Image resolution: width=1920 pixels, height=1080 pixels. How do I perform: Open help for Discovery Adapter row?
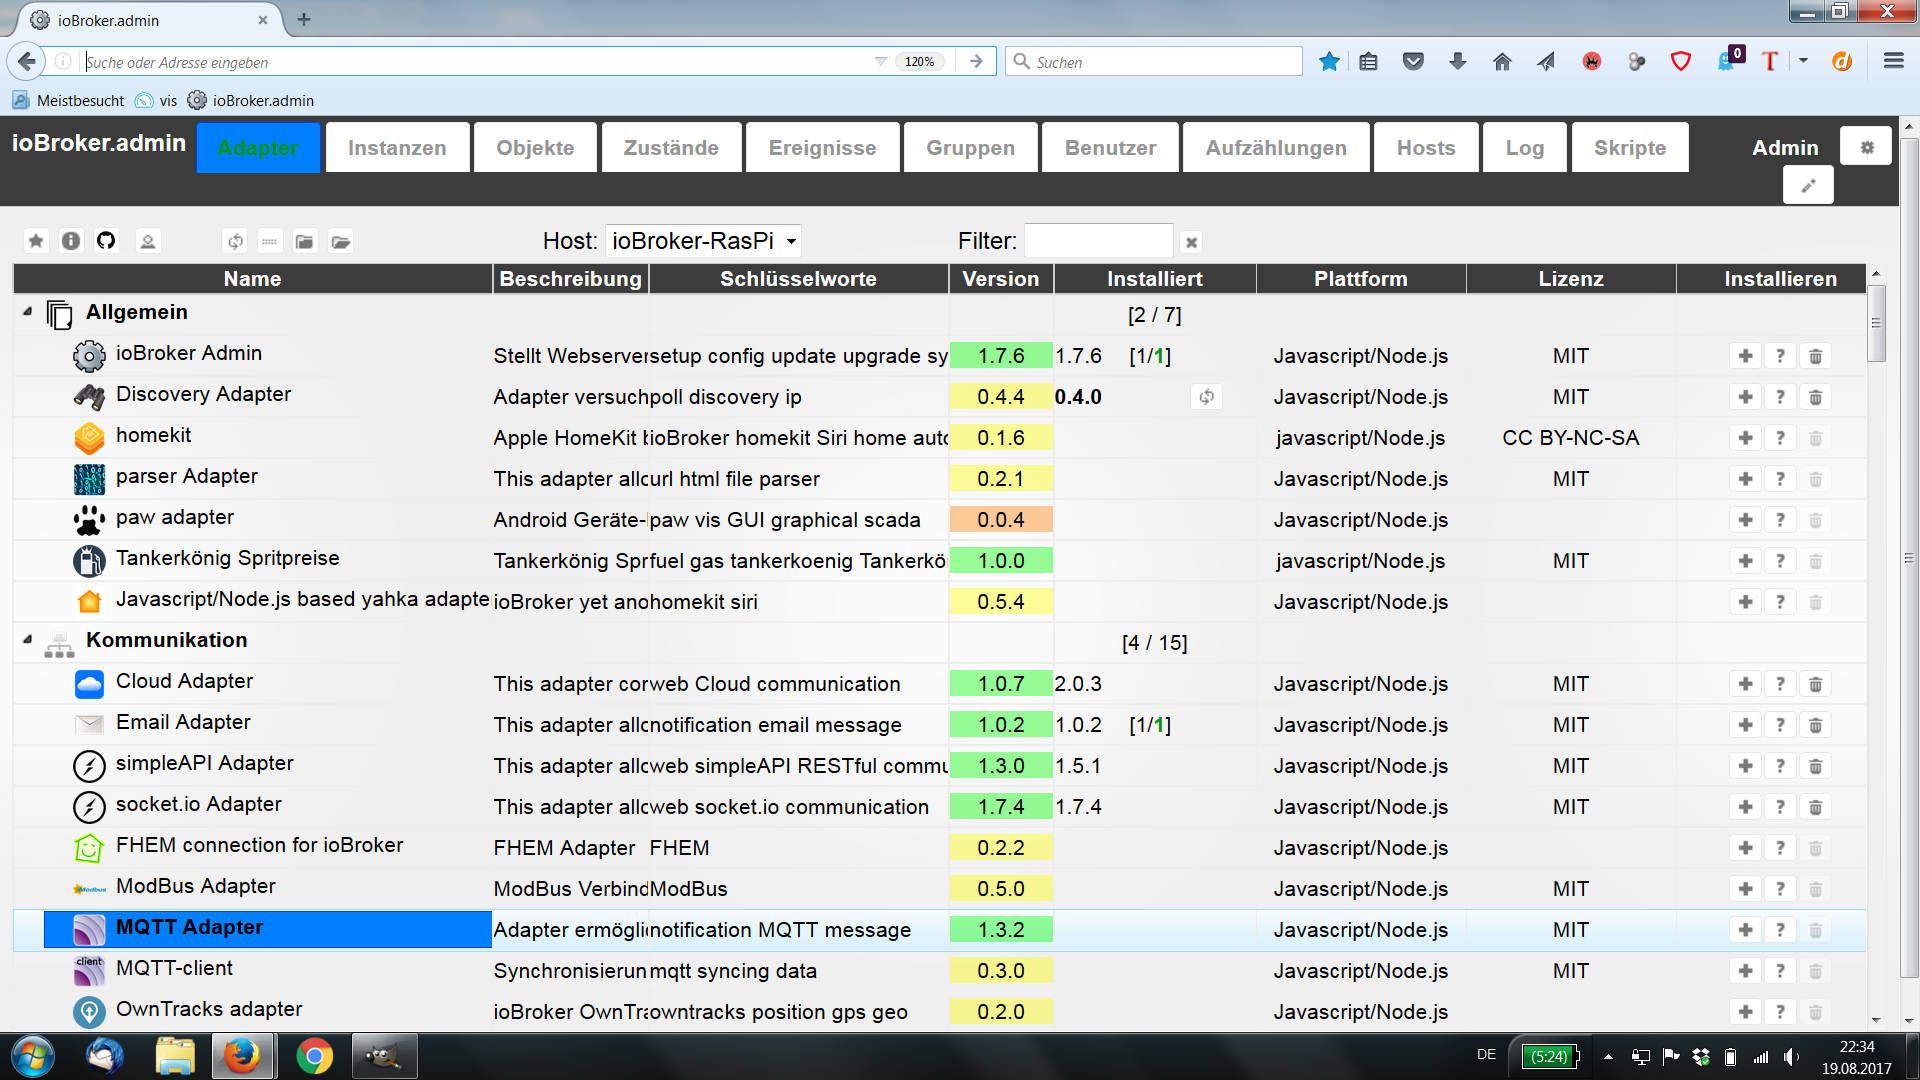(x=1780, y=397)
